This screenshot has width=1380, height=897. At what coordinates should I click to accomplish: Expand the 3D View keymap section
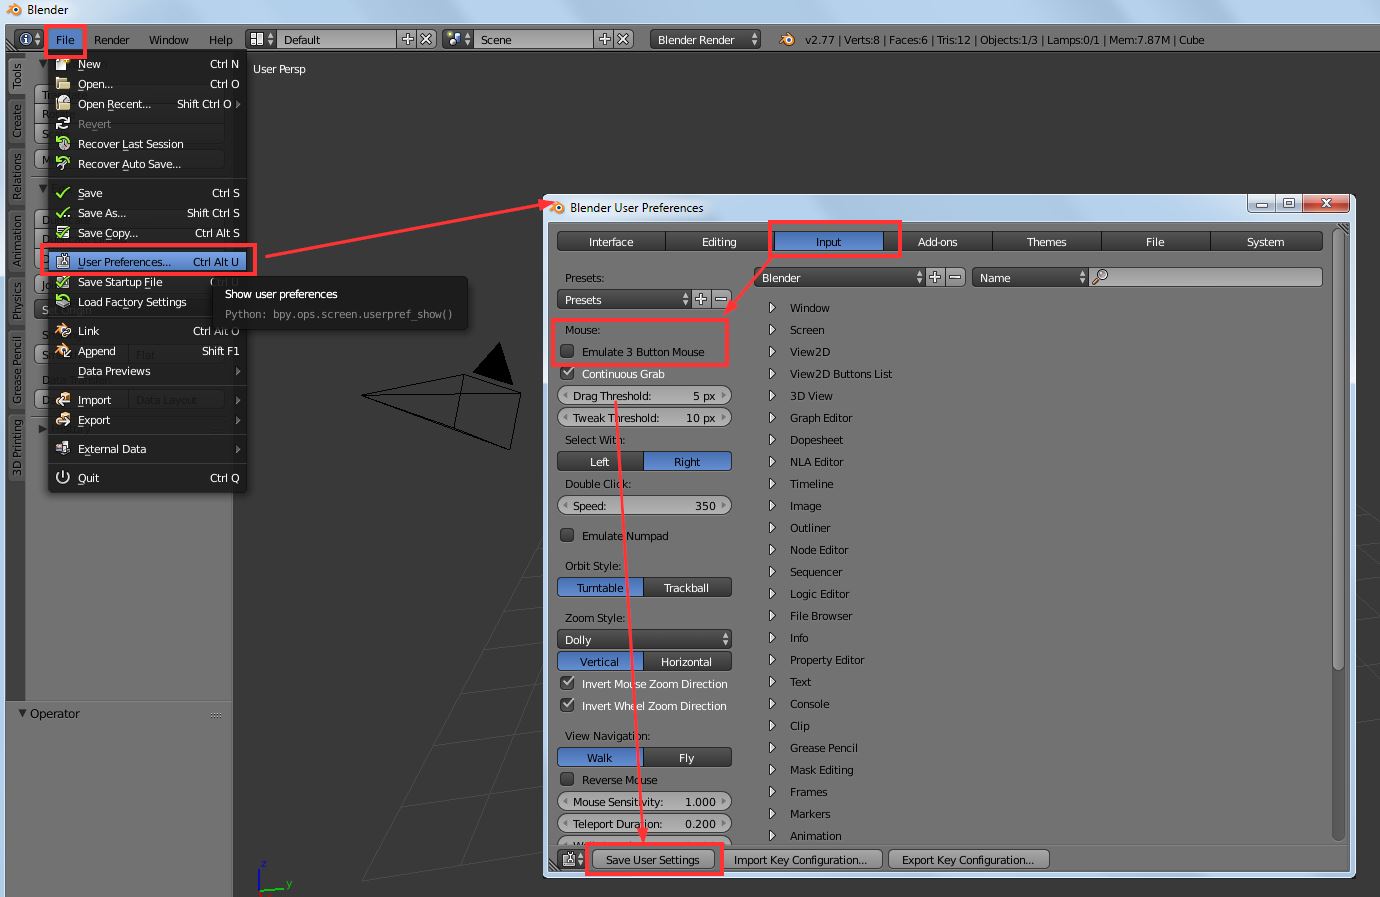point(772,395)
